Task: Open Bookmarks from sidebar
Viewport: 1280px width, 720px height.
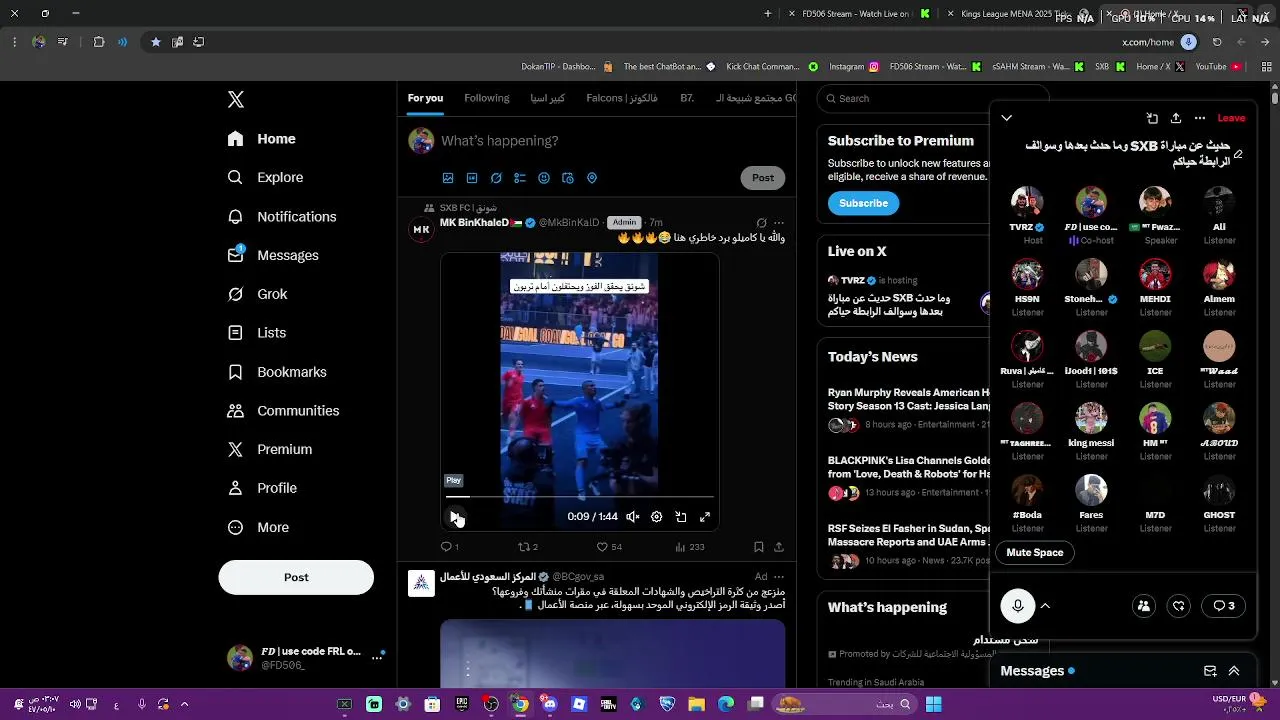Action: [277, 372]
